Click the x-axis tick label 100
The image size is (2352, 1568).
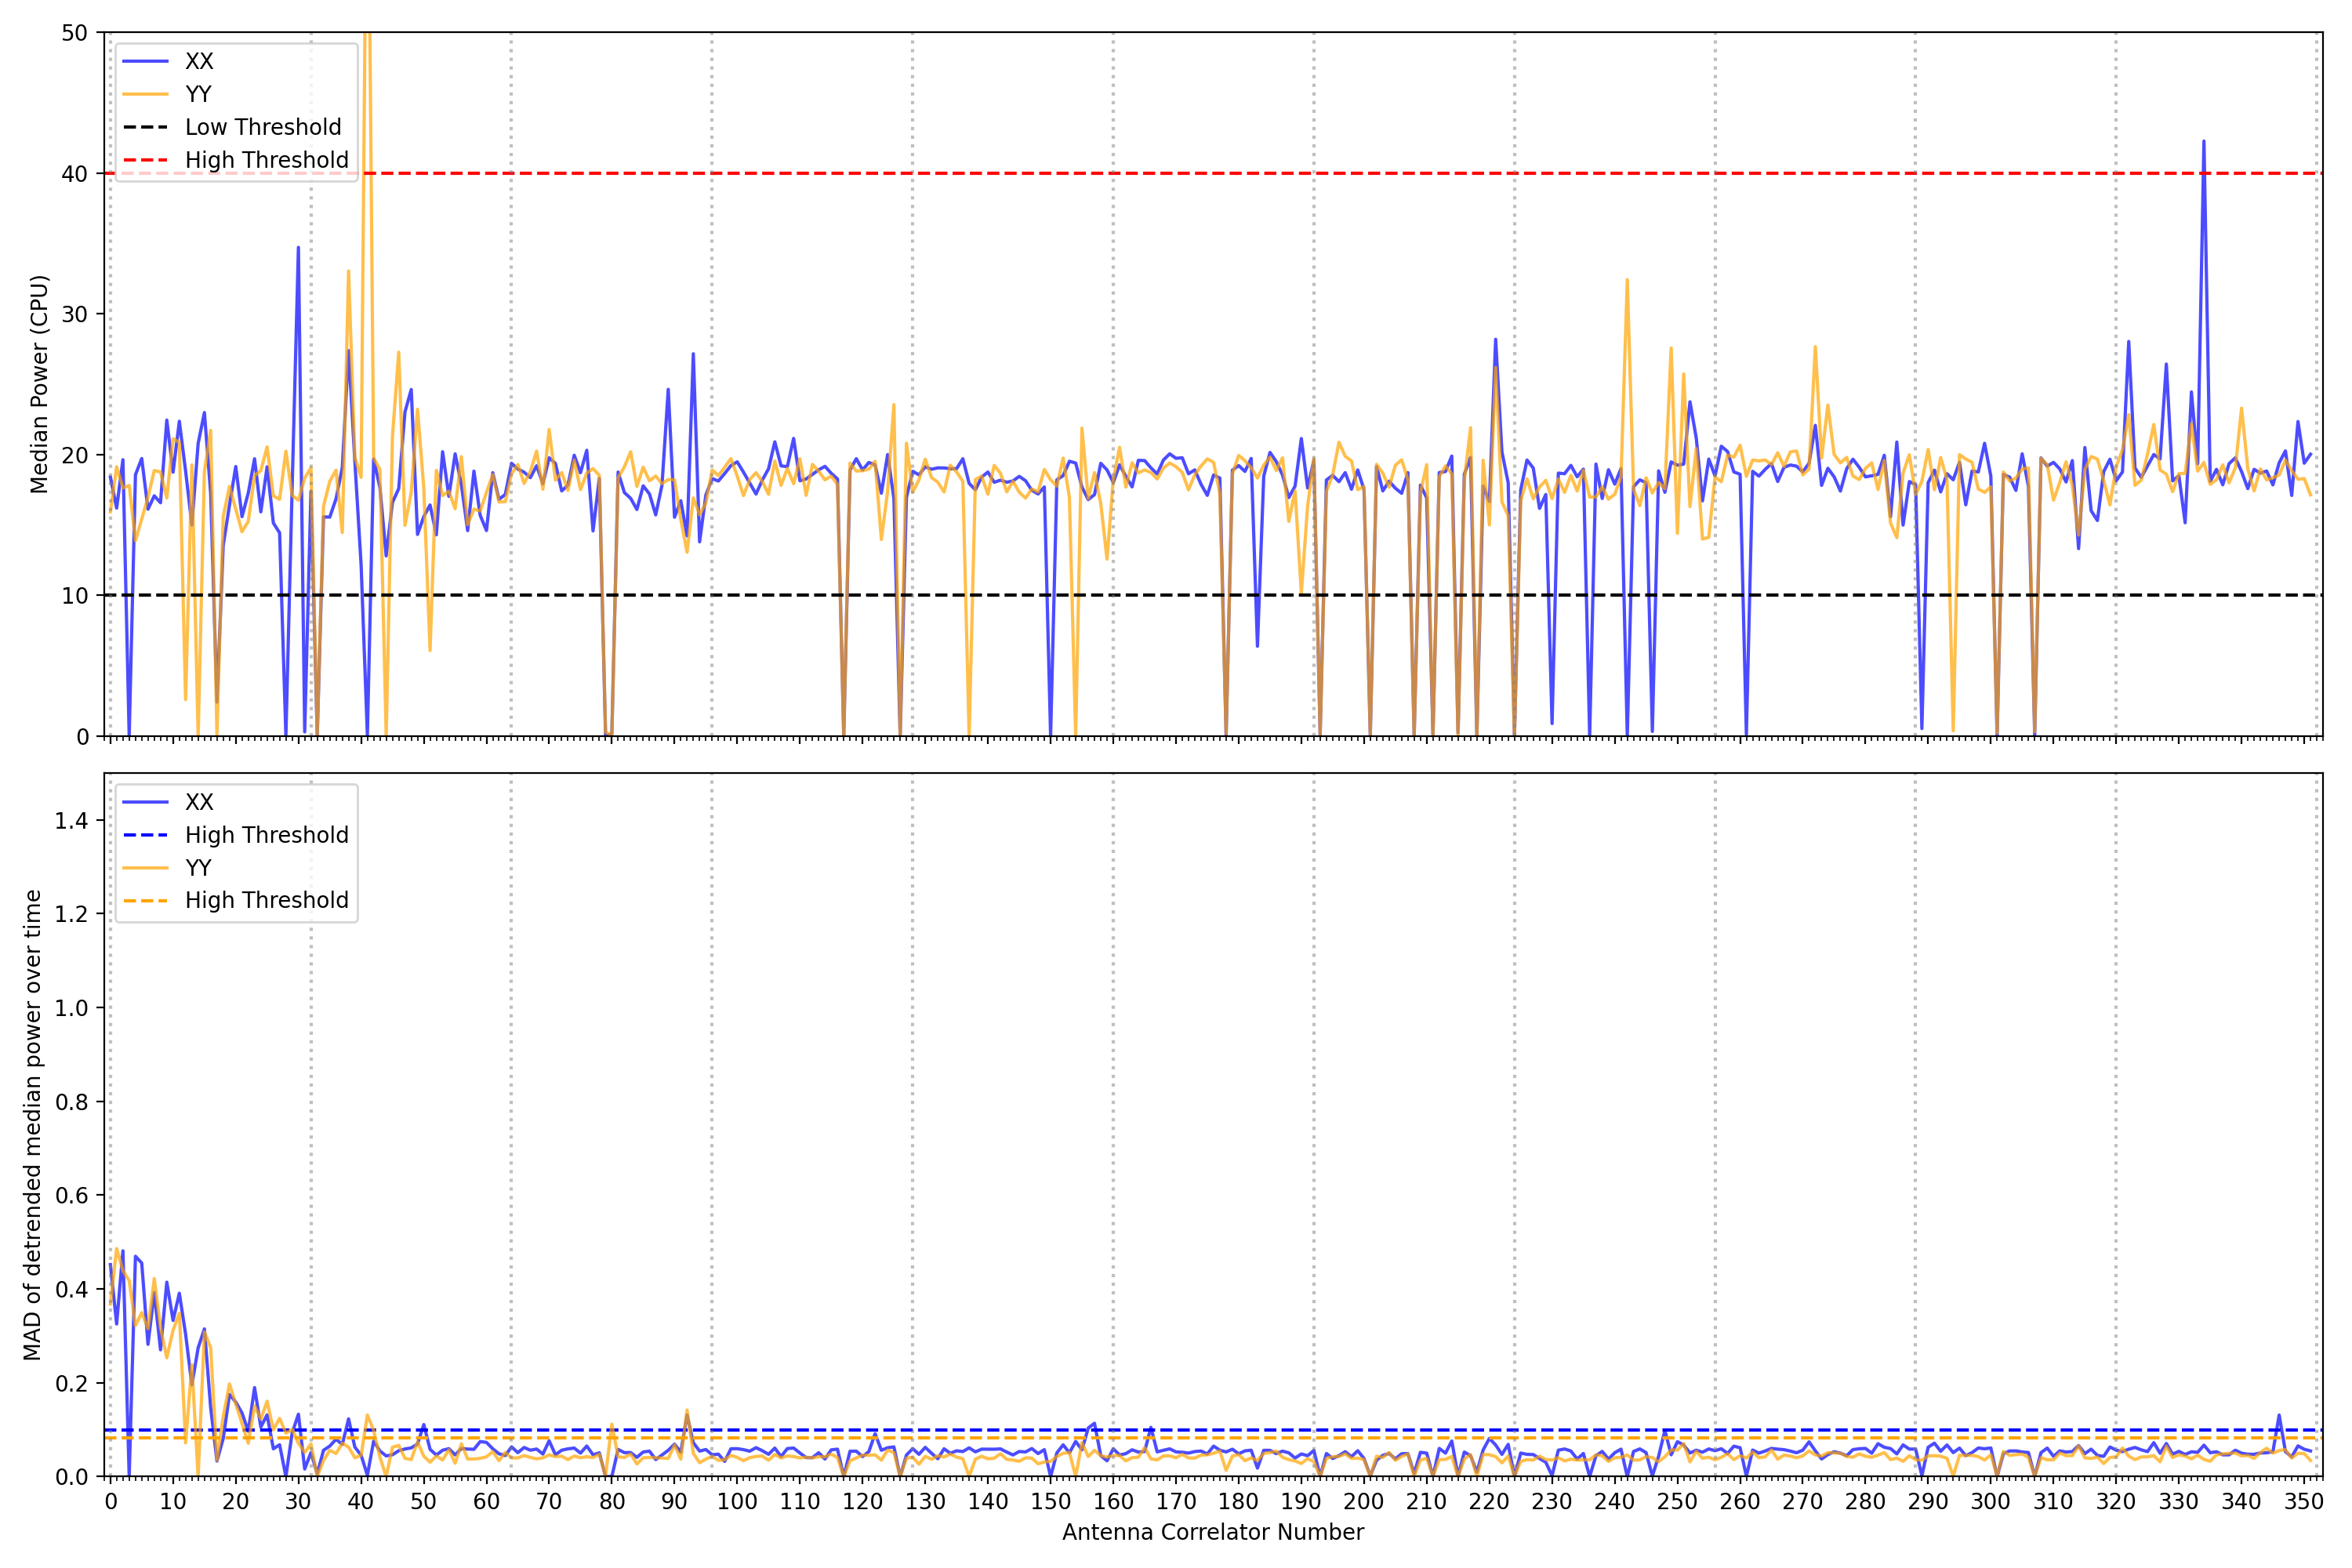point(737,1502)
